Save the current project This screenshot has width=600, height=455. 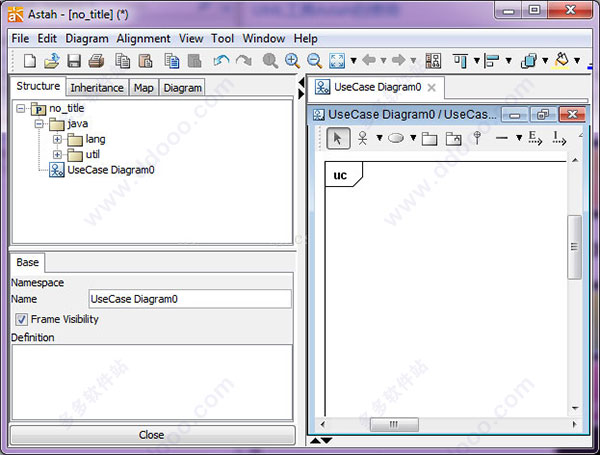[74, 61]
